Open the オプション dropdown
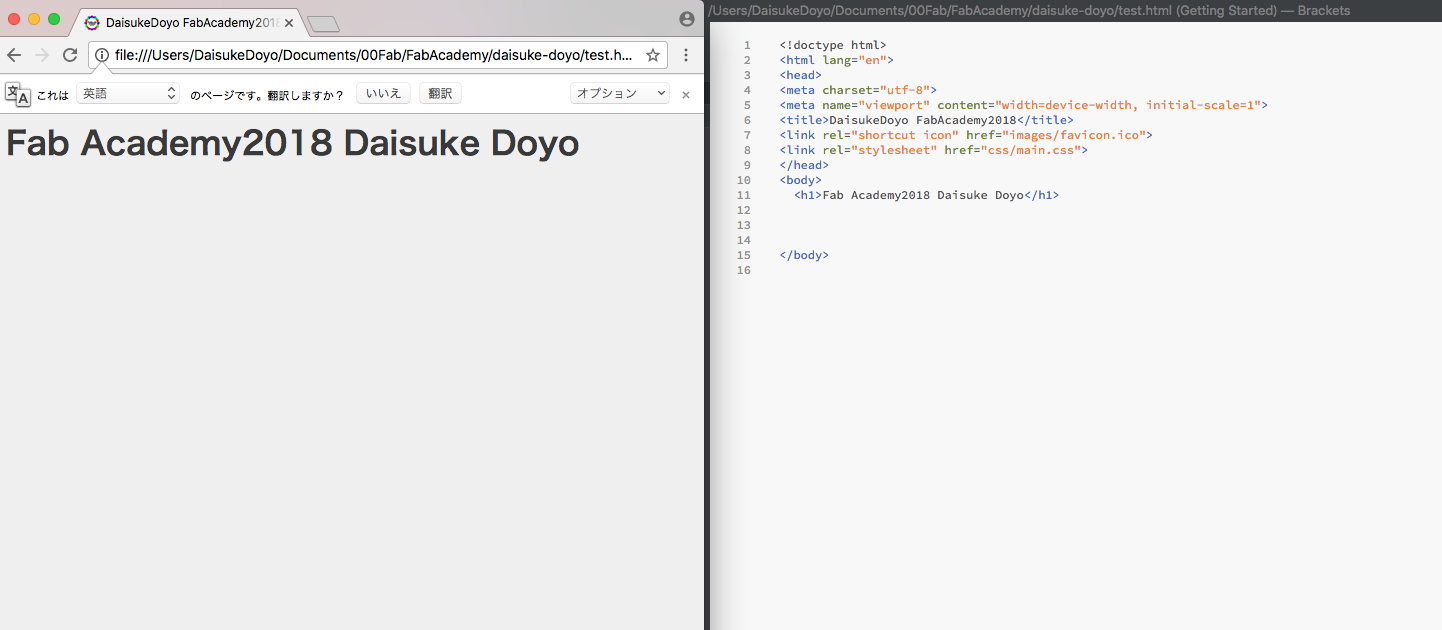The image size is (1442, 630). click(620, 93)
